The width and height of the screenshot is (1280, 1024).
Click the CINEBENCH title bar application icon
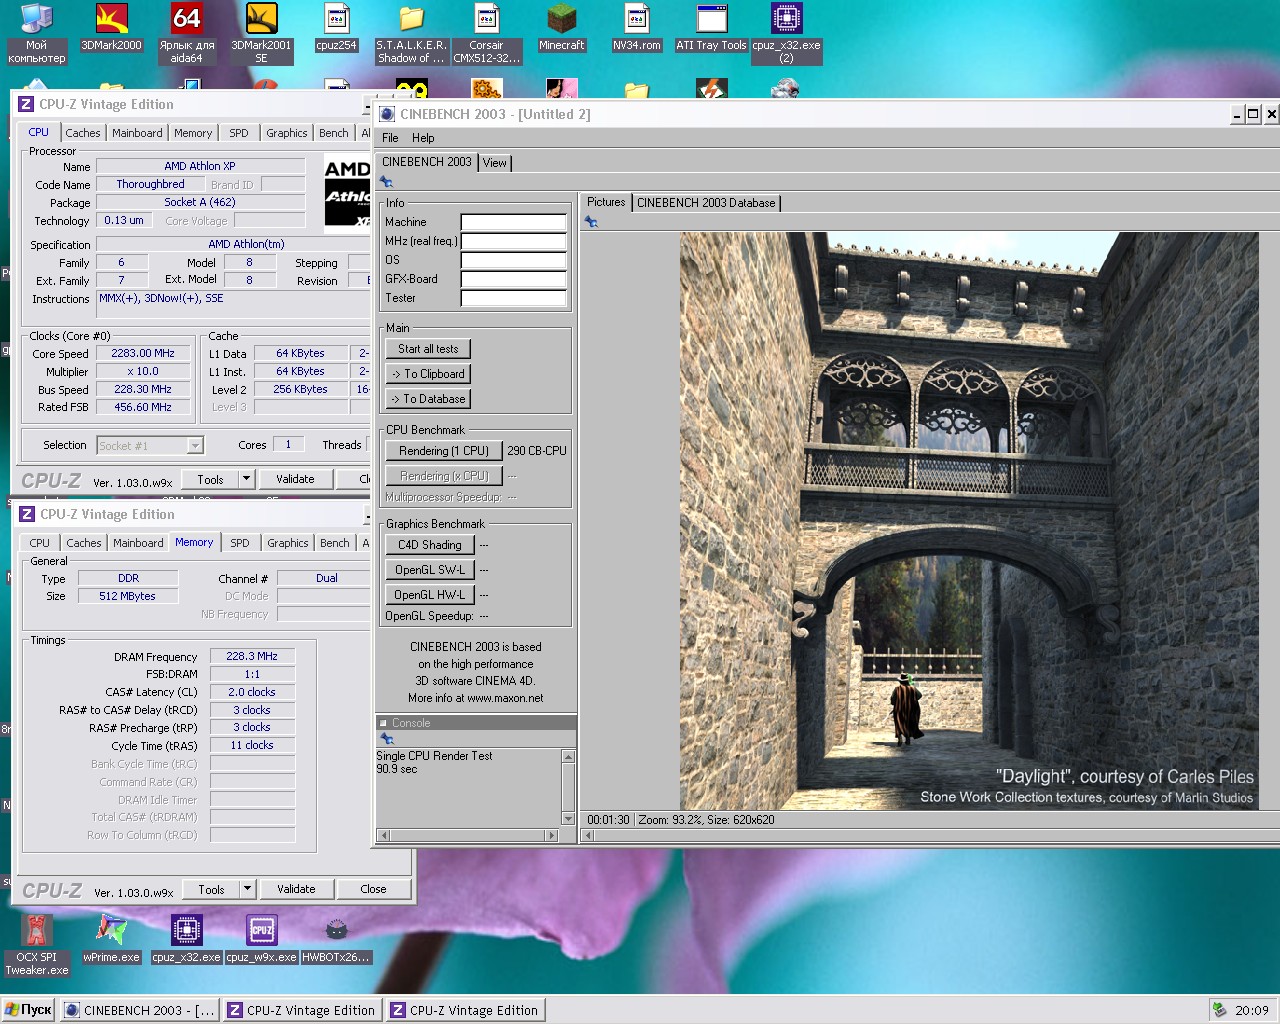pyautogui.click(x=387, y=114)
